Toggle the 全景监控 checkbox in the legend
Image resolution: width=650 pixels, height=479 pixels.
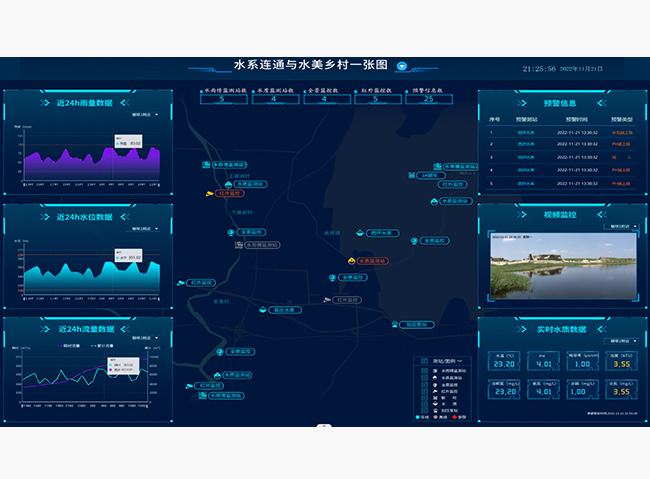click(x=425, y=384)
